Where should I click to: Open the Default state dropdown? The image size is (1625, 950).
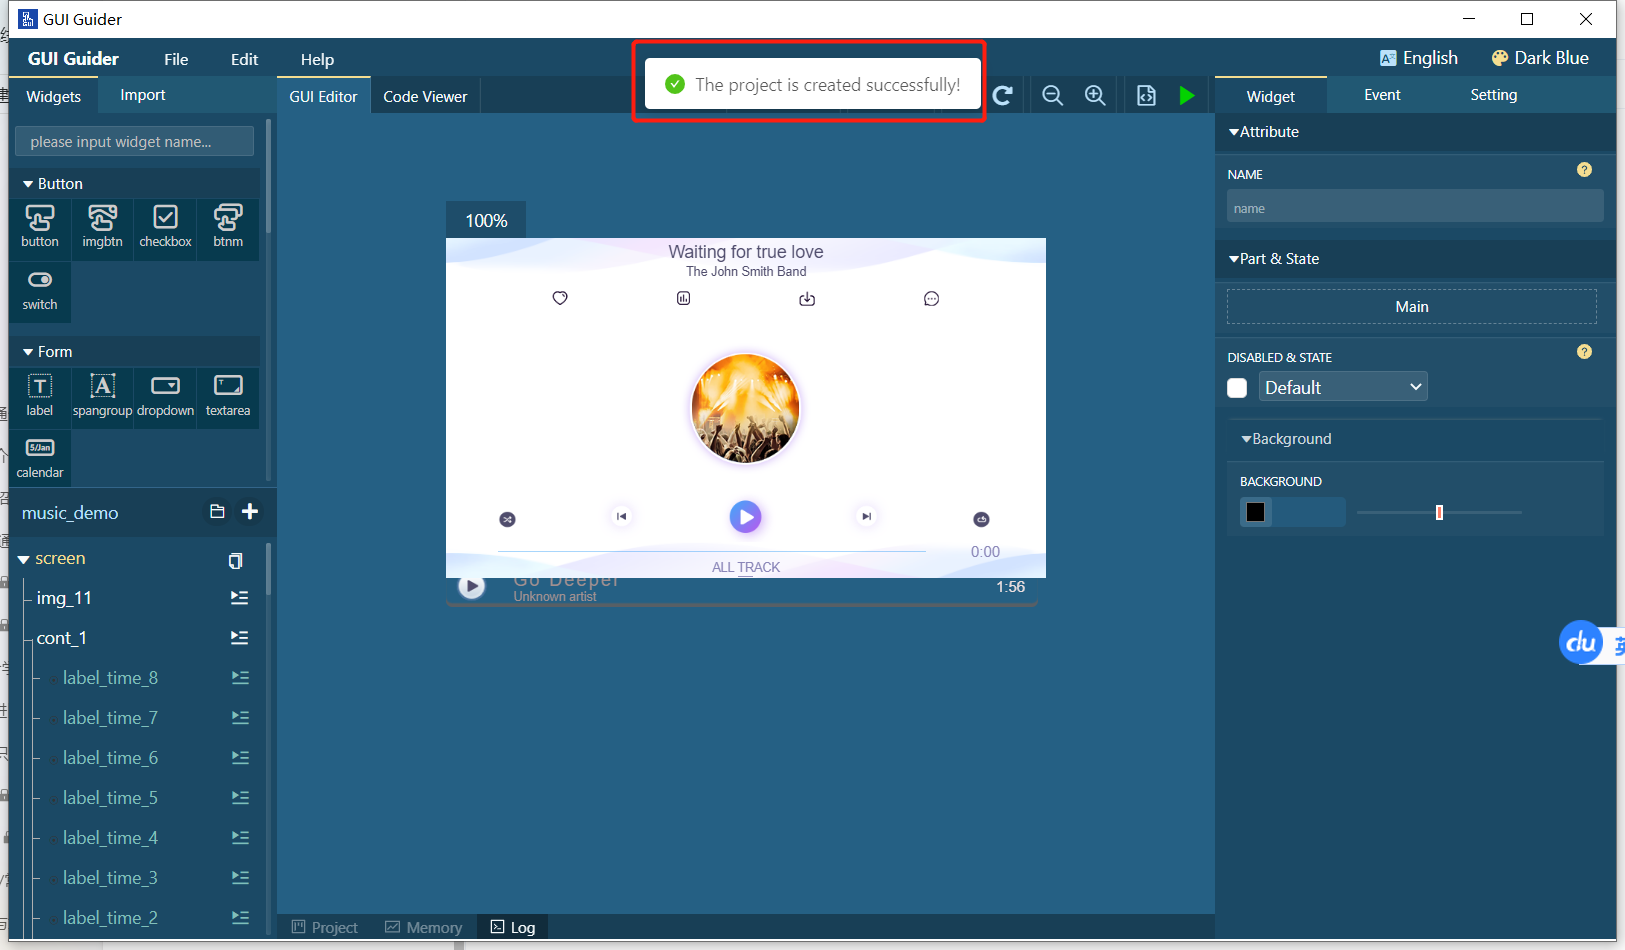click(x=1342, y=388)
